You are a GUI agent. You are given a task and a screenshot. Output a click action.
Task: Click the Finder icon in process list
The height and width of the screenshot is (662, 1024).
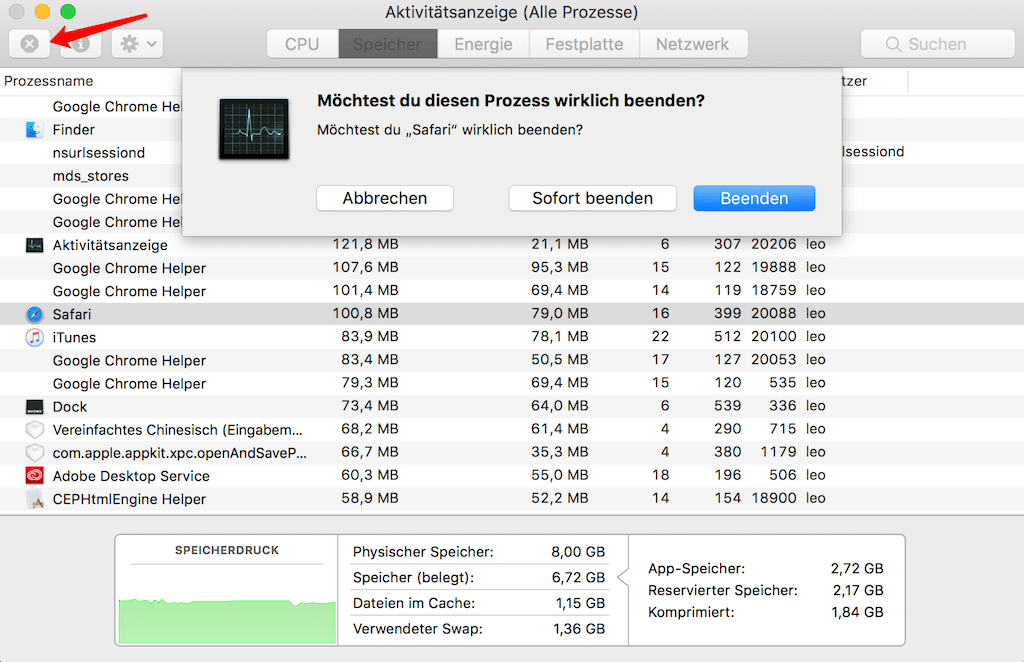point(35,129)
